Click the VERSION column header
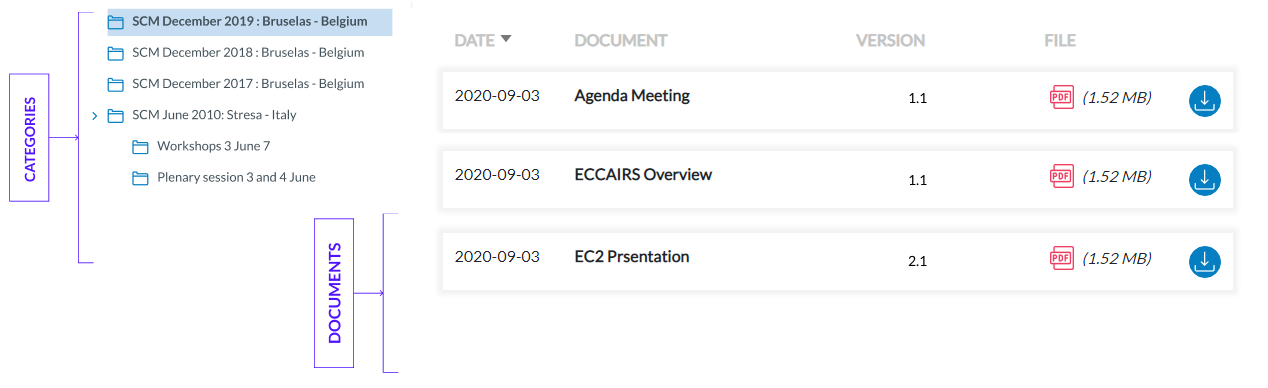Viewport: 1268px width, 388px height. (x=890, y=41)
